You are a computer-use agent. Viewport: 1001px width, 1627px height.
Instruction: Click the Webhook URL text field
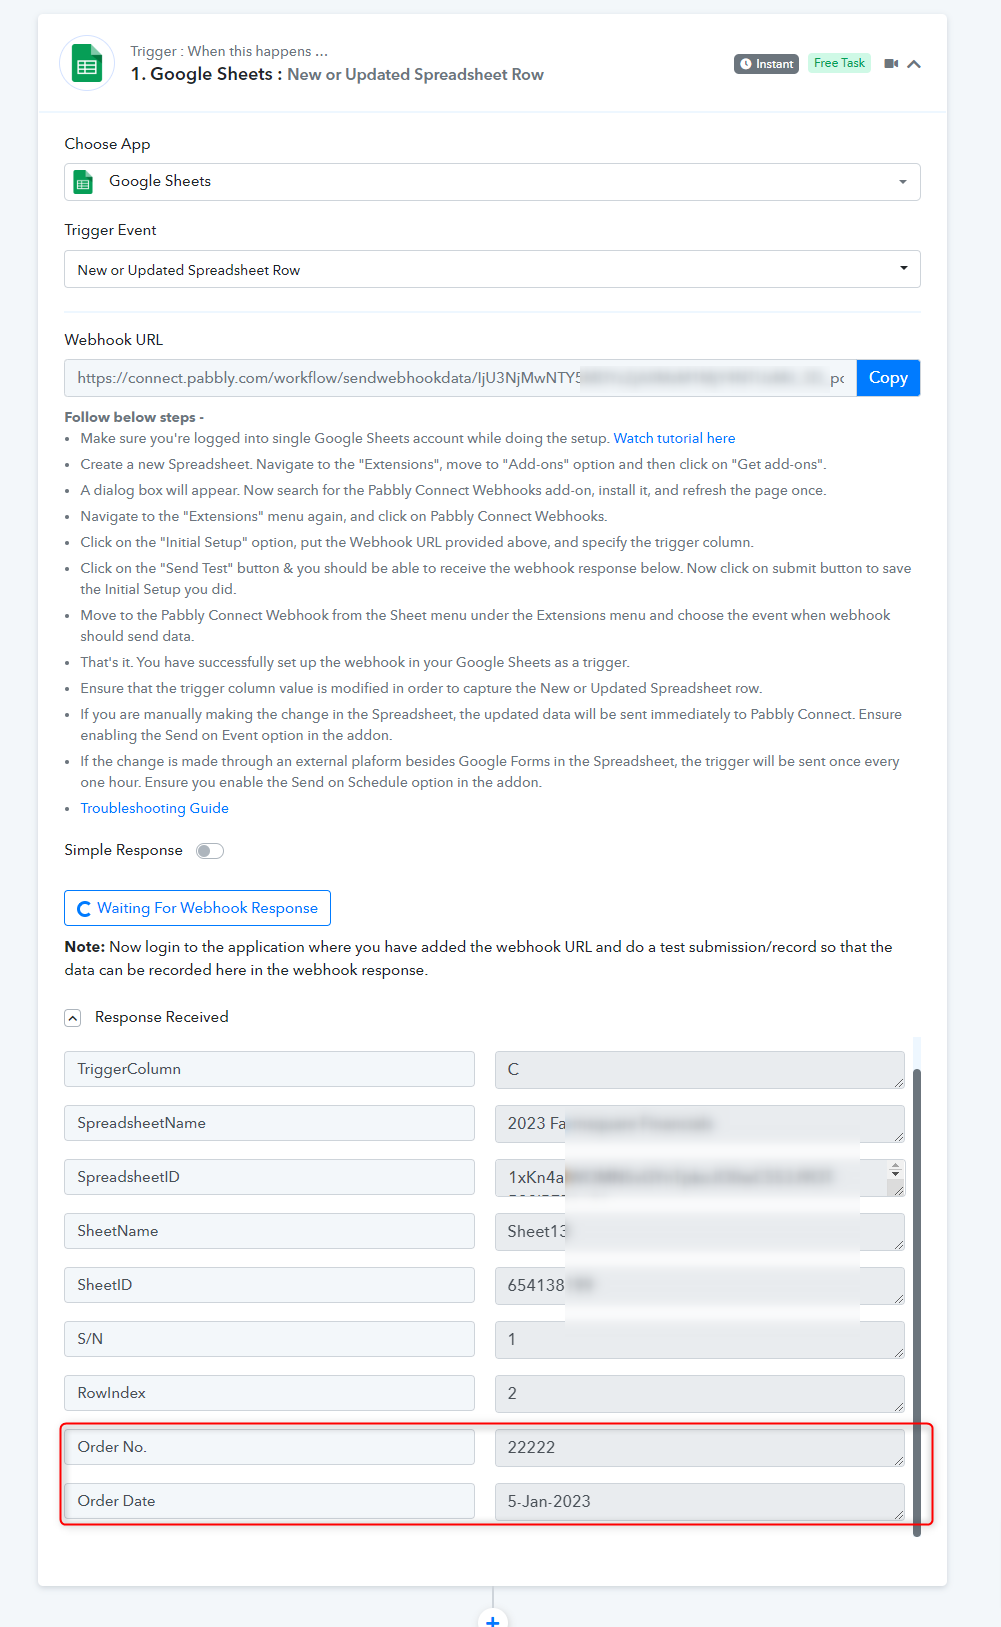pyautogui.click(x=460, y=378)
